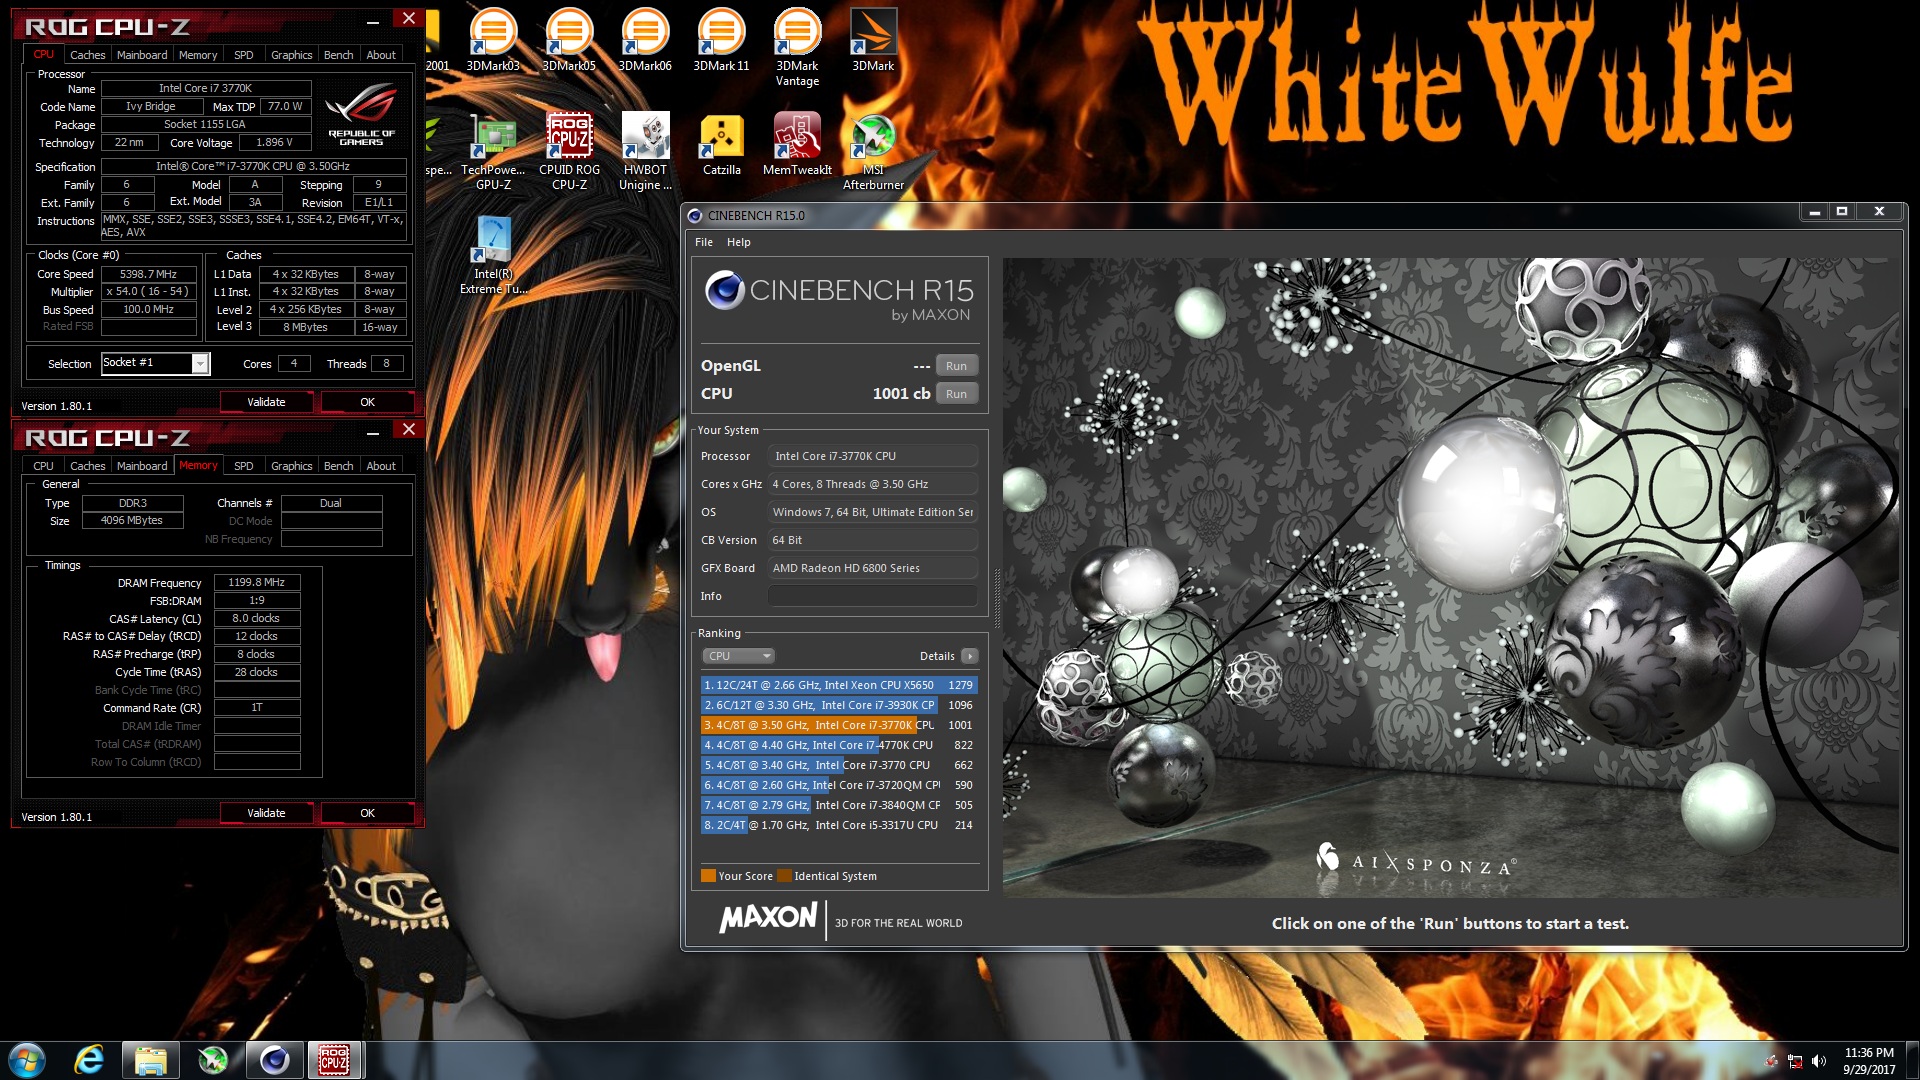The width and height of the screenshot is (1920, 1080).
Task: Select i5-3317U ranking row
Action: 839,825
